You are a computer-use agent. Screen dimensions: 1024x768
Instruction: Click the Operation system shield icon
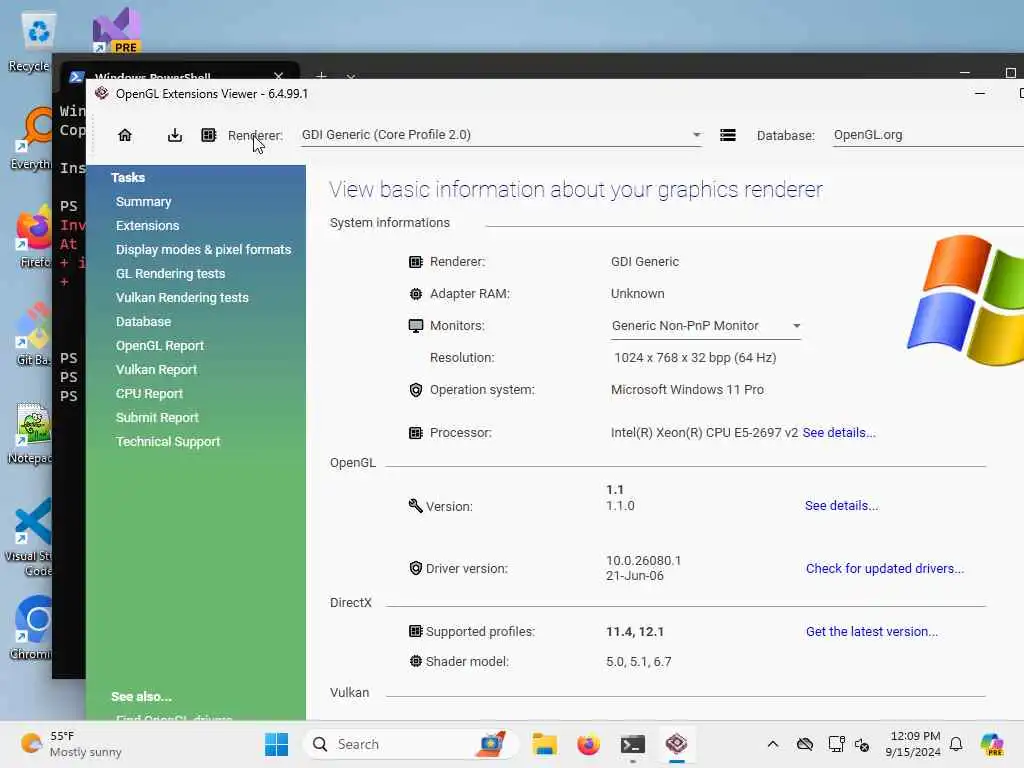click(x=416, y=390)
